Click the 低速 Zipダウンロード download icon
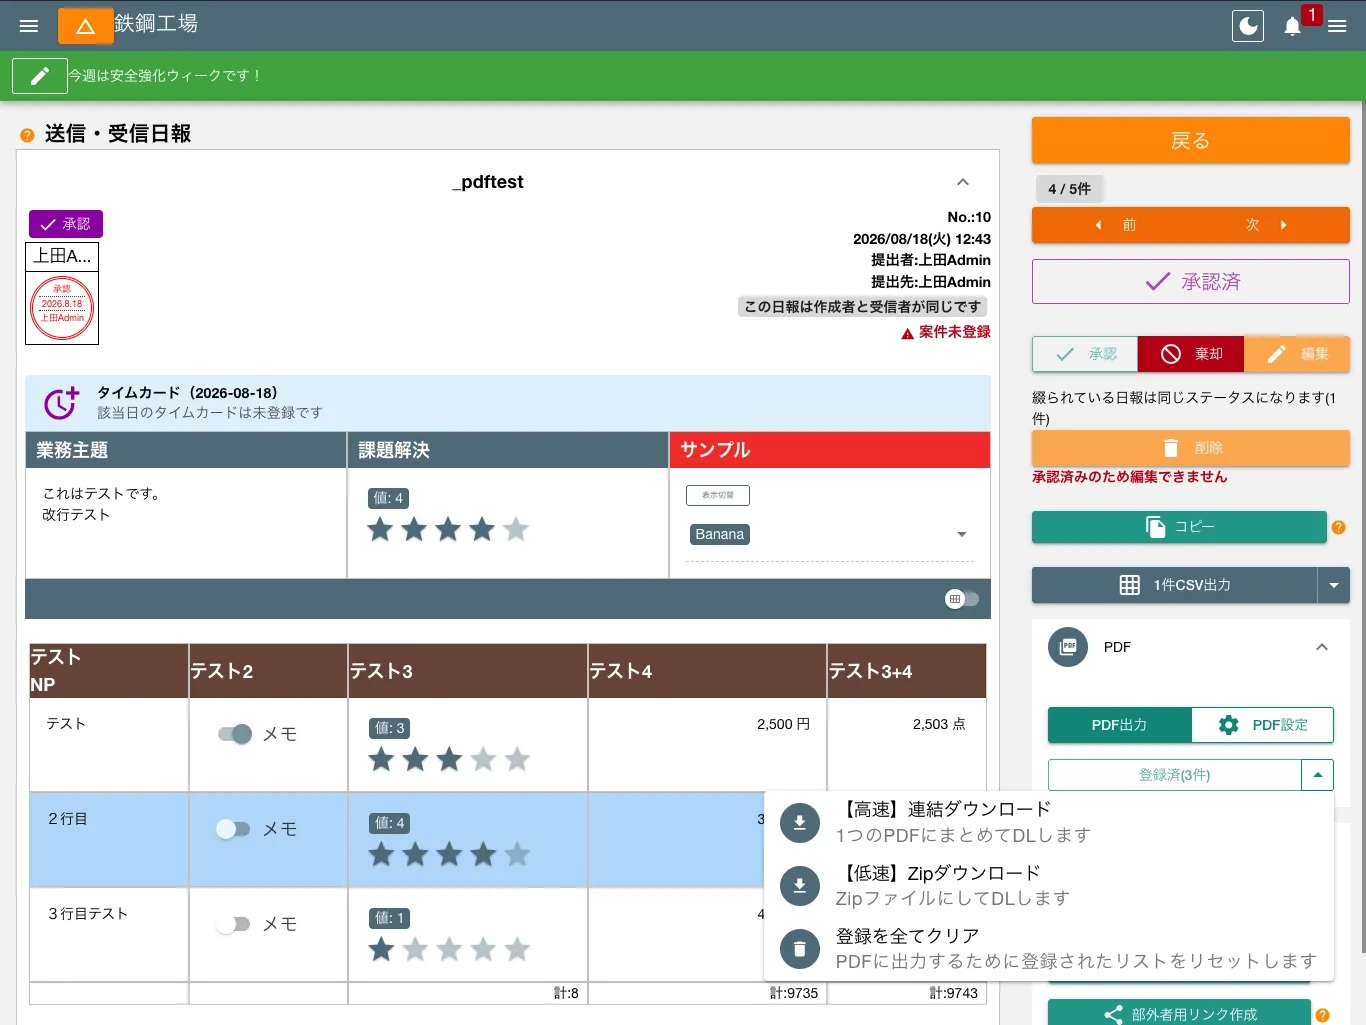This screenshot has height=1025, width=1366. [800, 885]
